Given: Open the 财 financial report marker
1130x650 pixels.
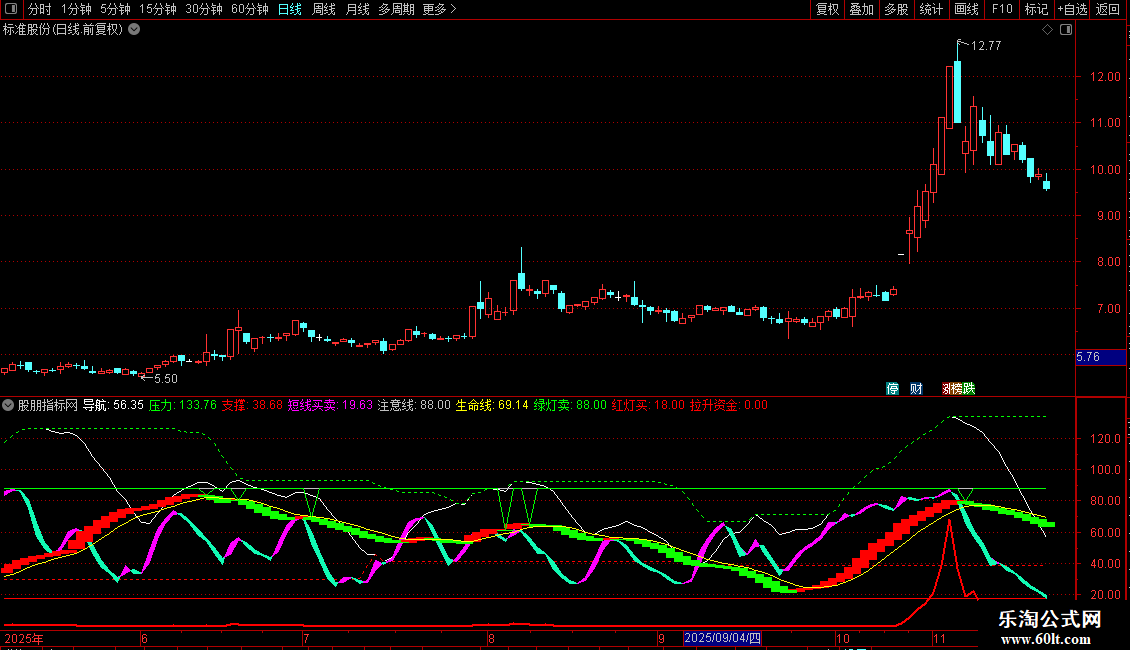Looking at the screenshot, I should click(x=916, y=388).
